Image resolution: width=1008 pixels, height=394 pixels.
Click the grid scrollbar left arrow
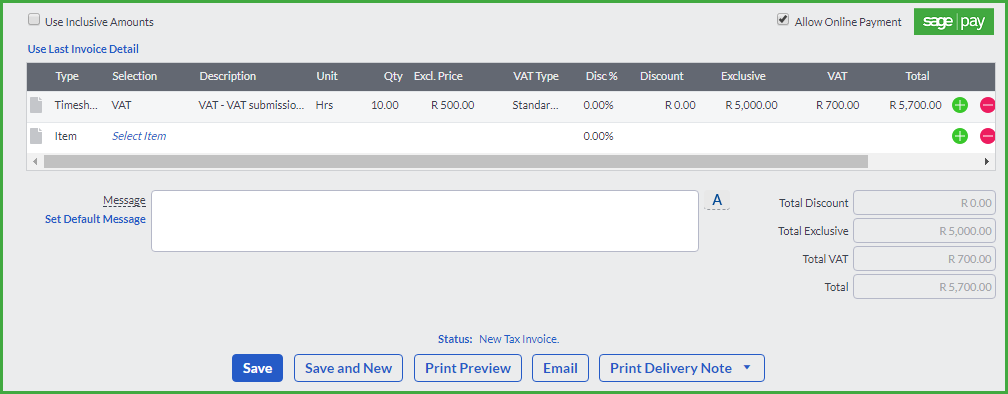(x=35, y=161)
